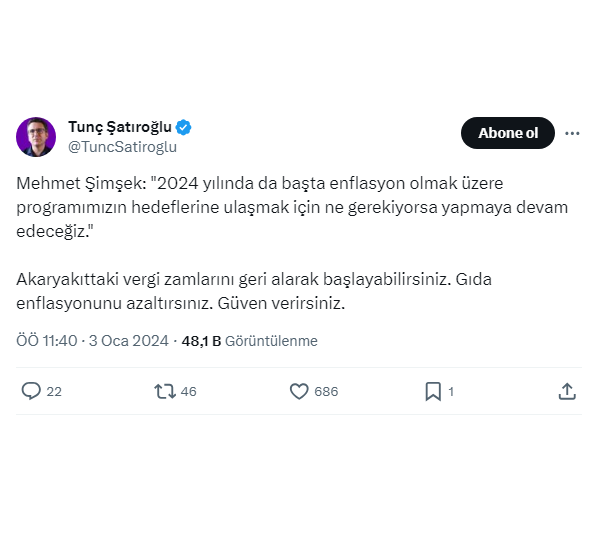The width and height of the screenshot is (609, 537).
Task: Click the ÖÖ 11:40 timestamp
Action: click(x=47, y=341)
